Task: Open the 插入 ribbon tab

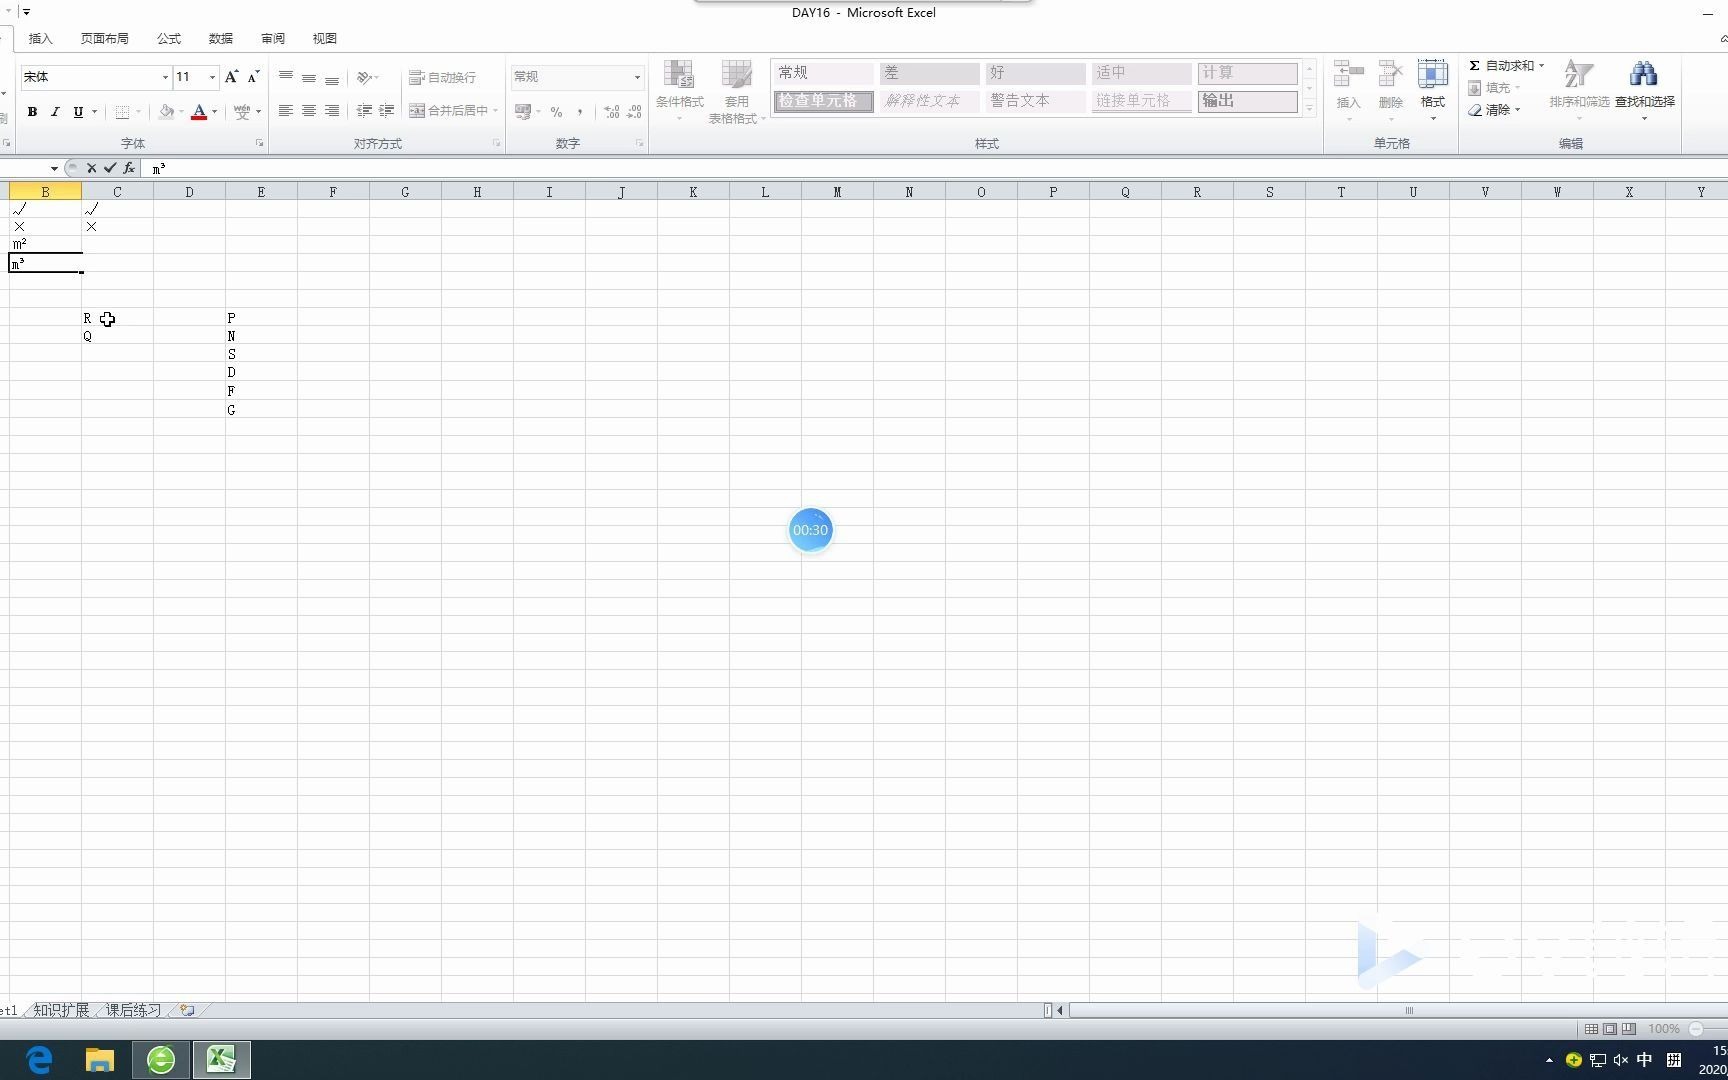Action: (41, 39)
